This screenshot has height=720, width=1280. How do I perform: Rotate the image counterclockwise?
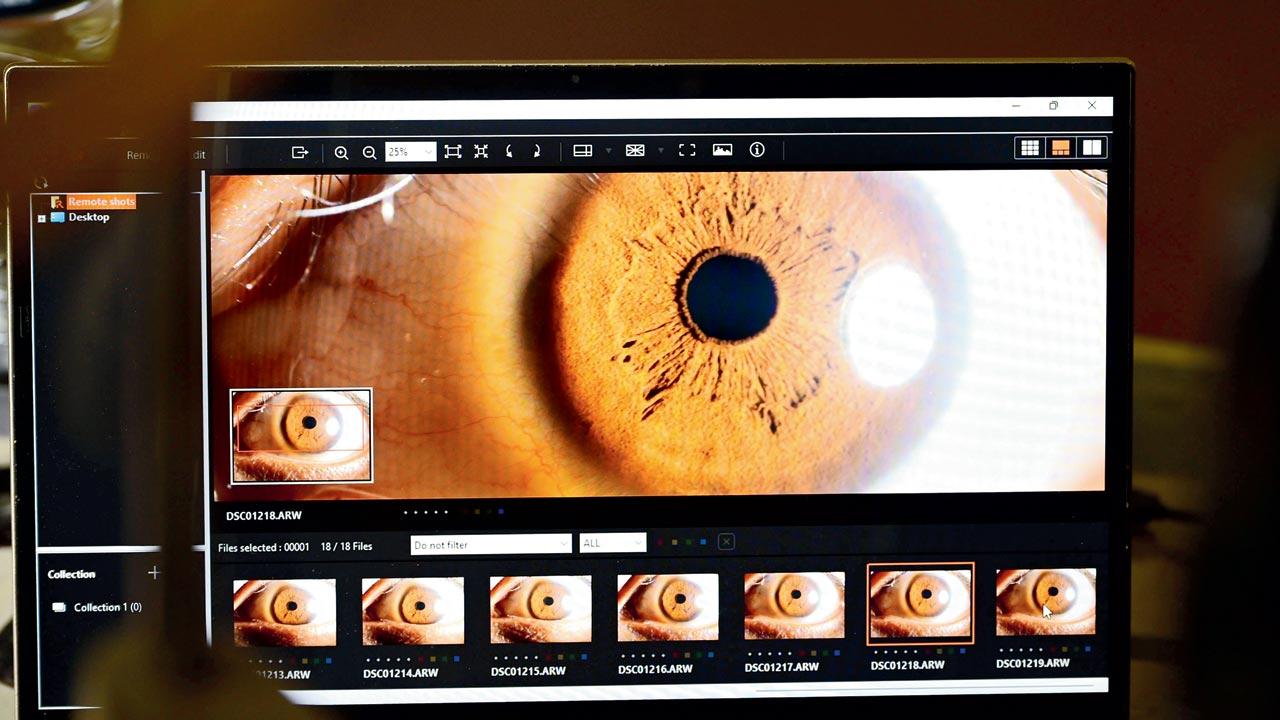pos(510,151)
